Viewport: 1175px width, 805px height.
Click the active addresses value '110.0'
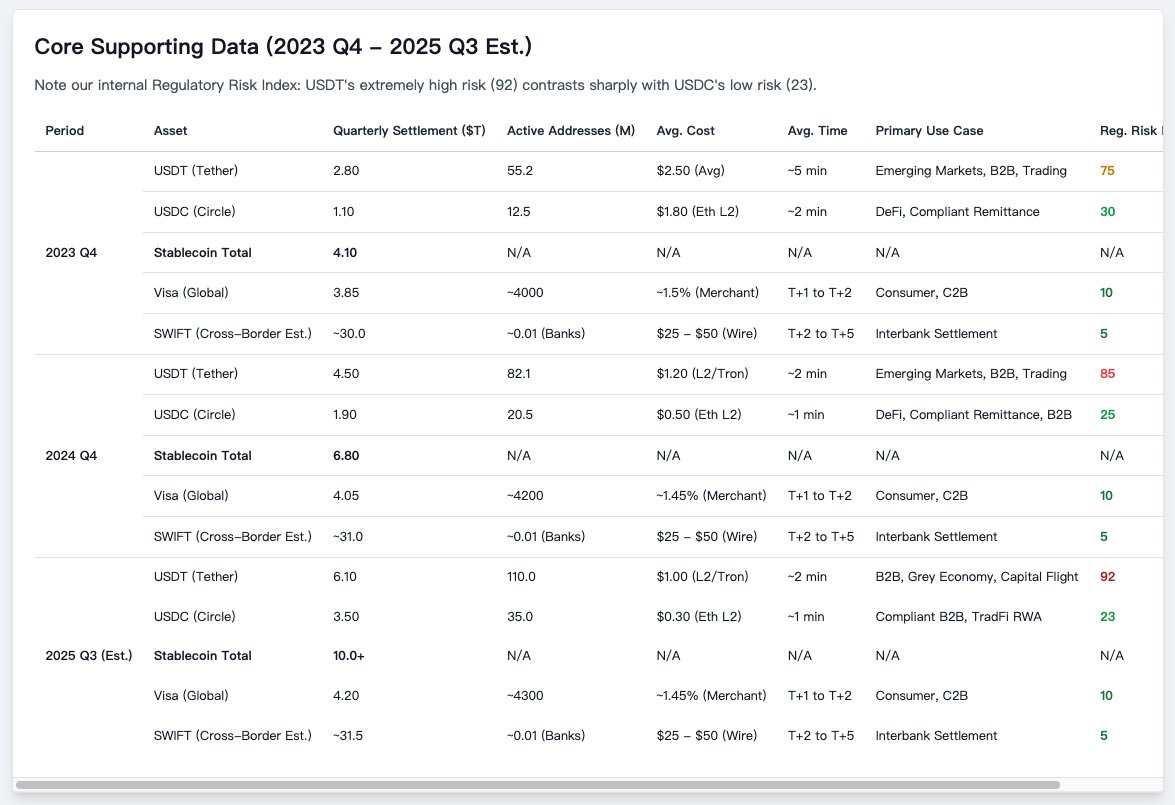(522, 577)
